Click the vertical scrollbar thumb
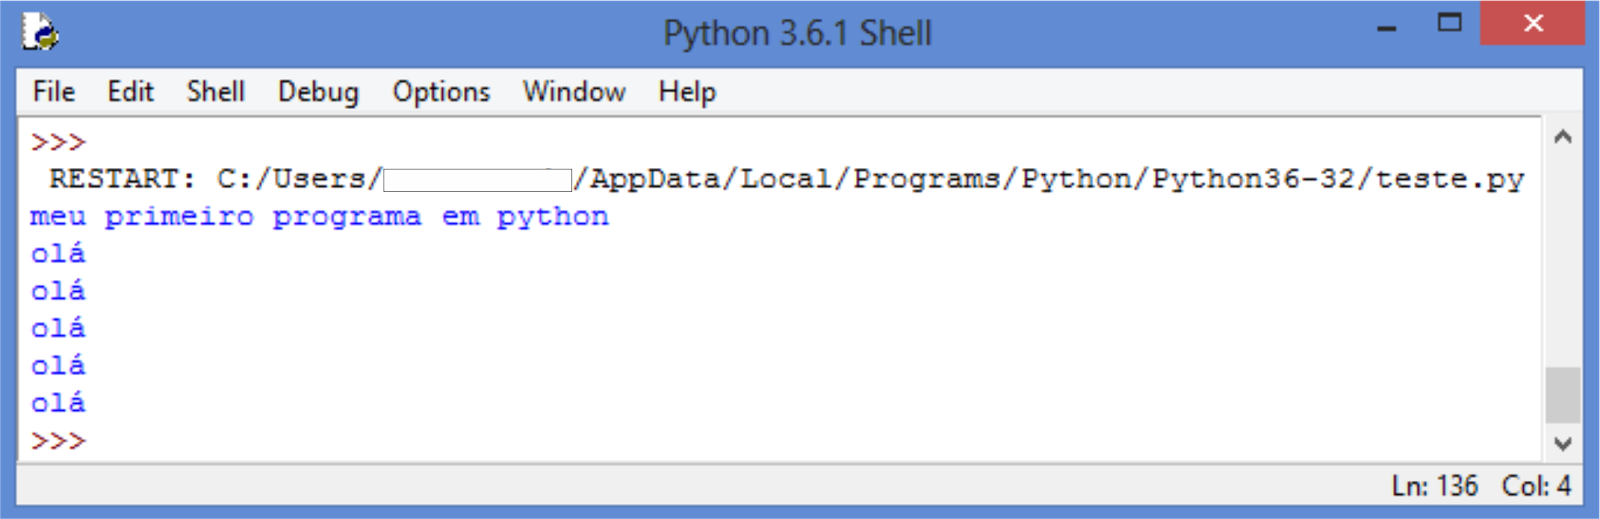 [1562, 395]
